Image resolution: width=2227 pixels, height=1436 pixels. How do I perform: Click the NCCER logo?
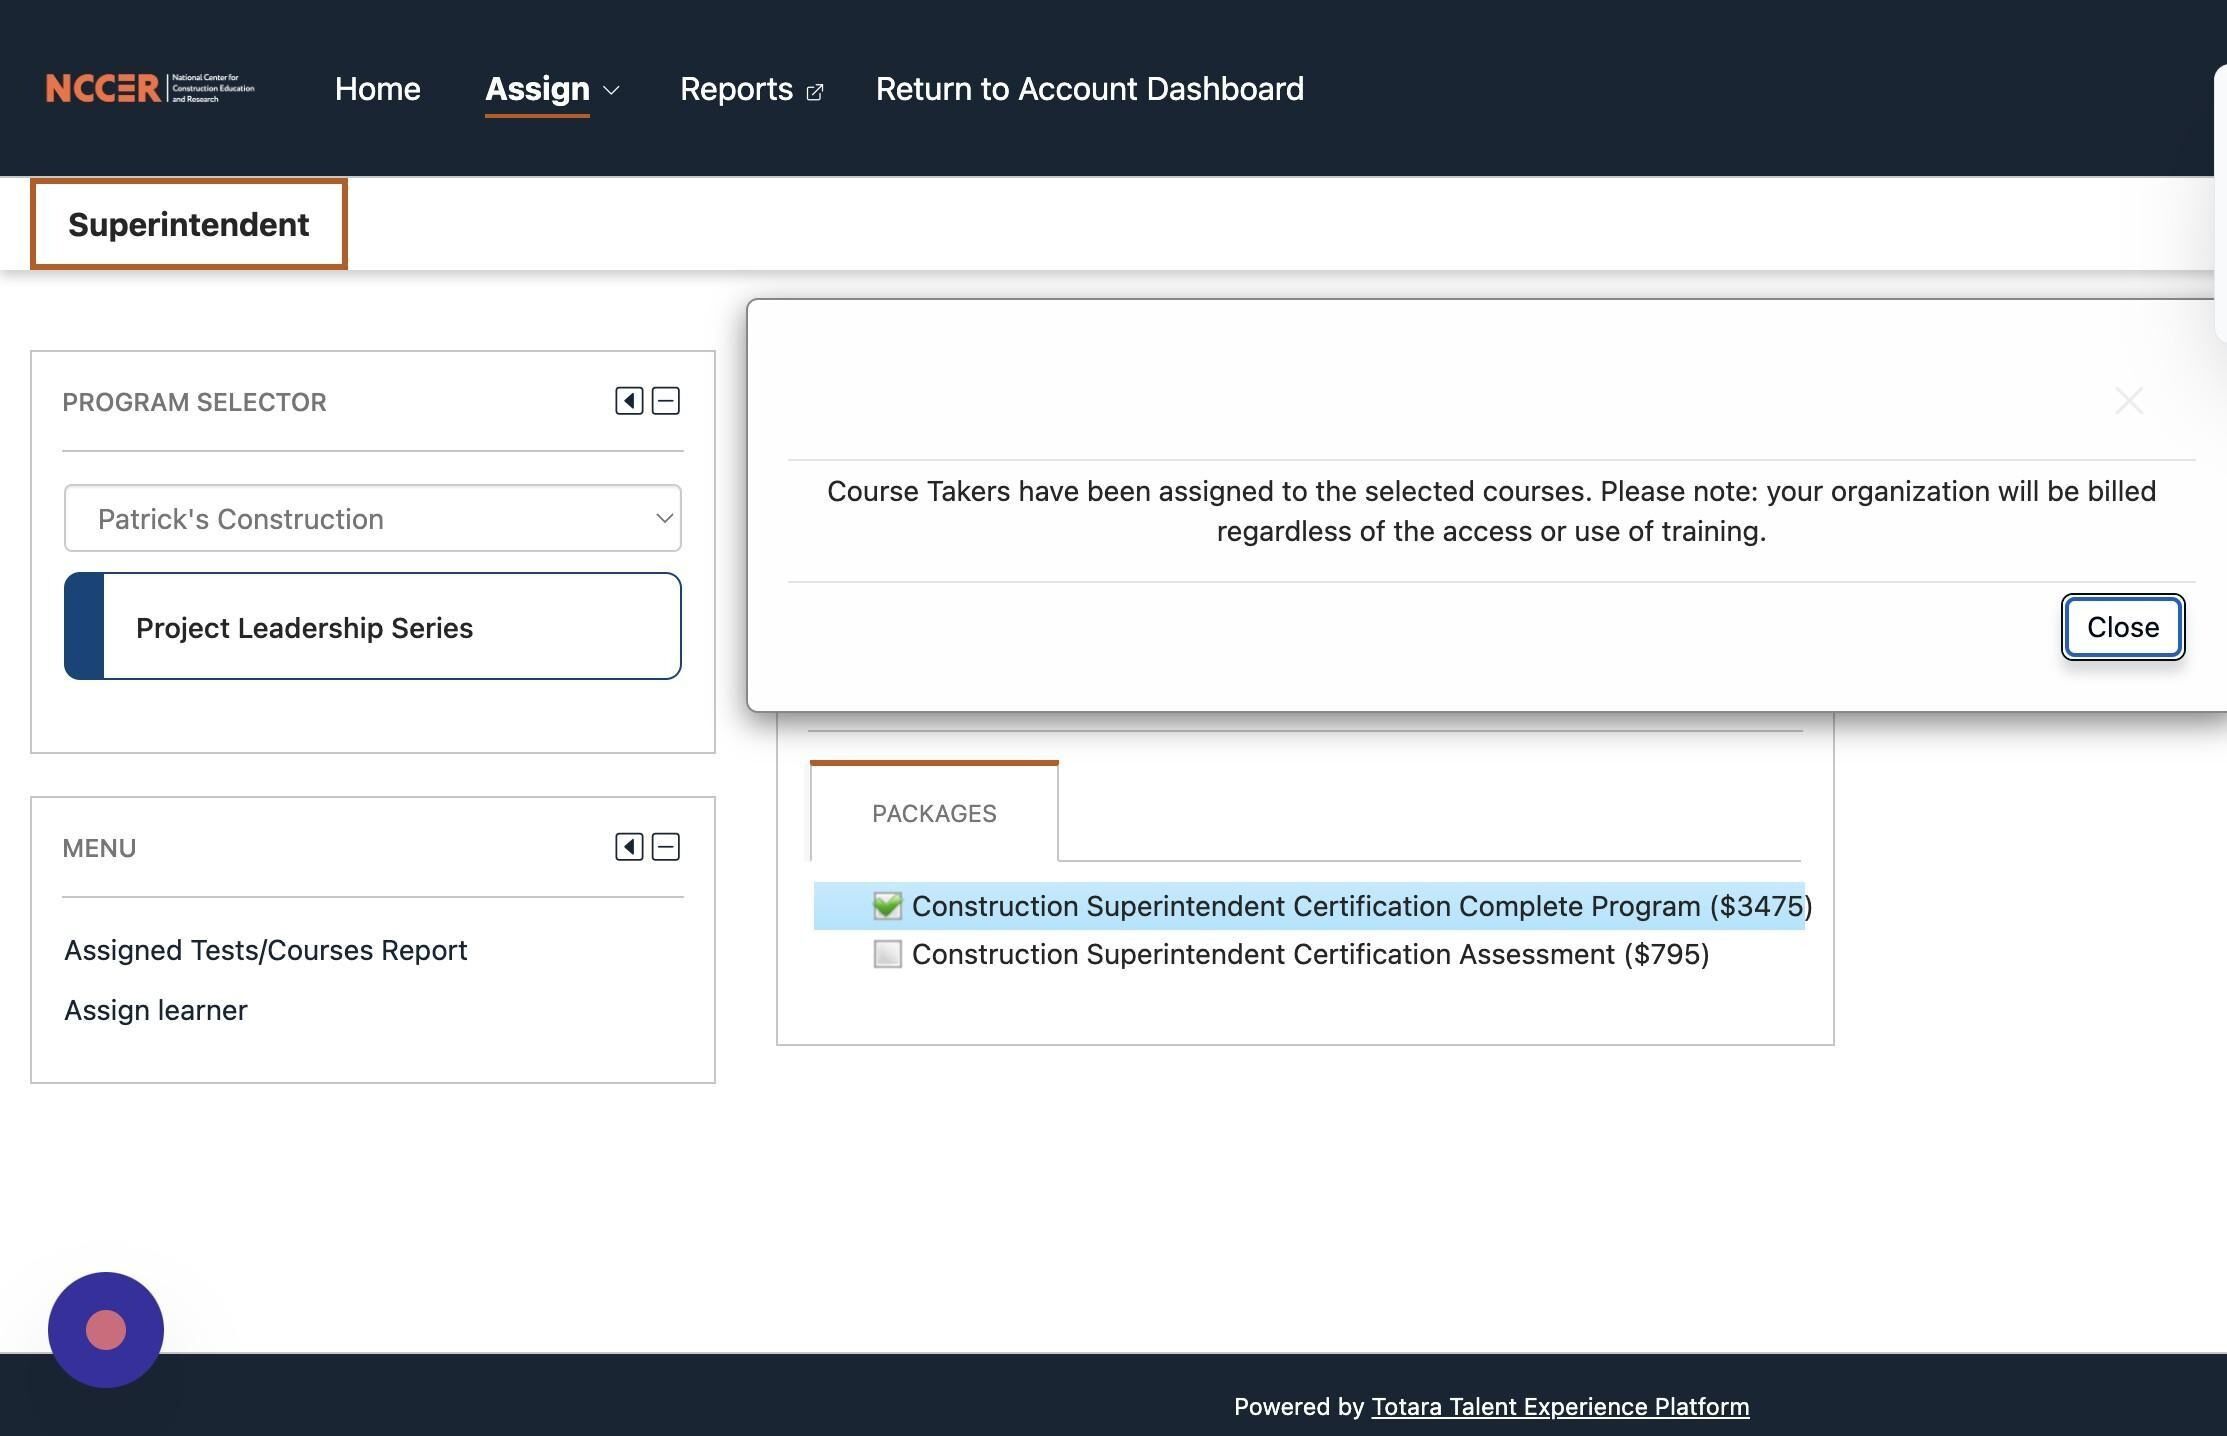tap(150, 88)
